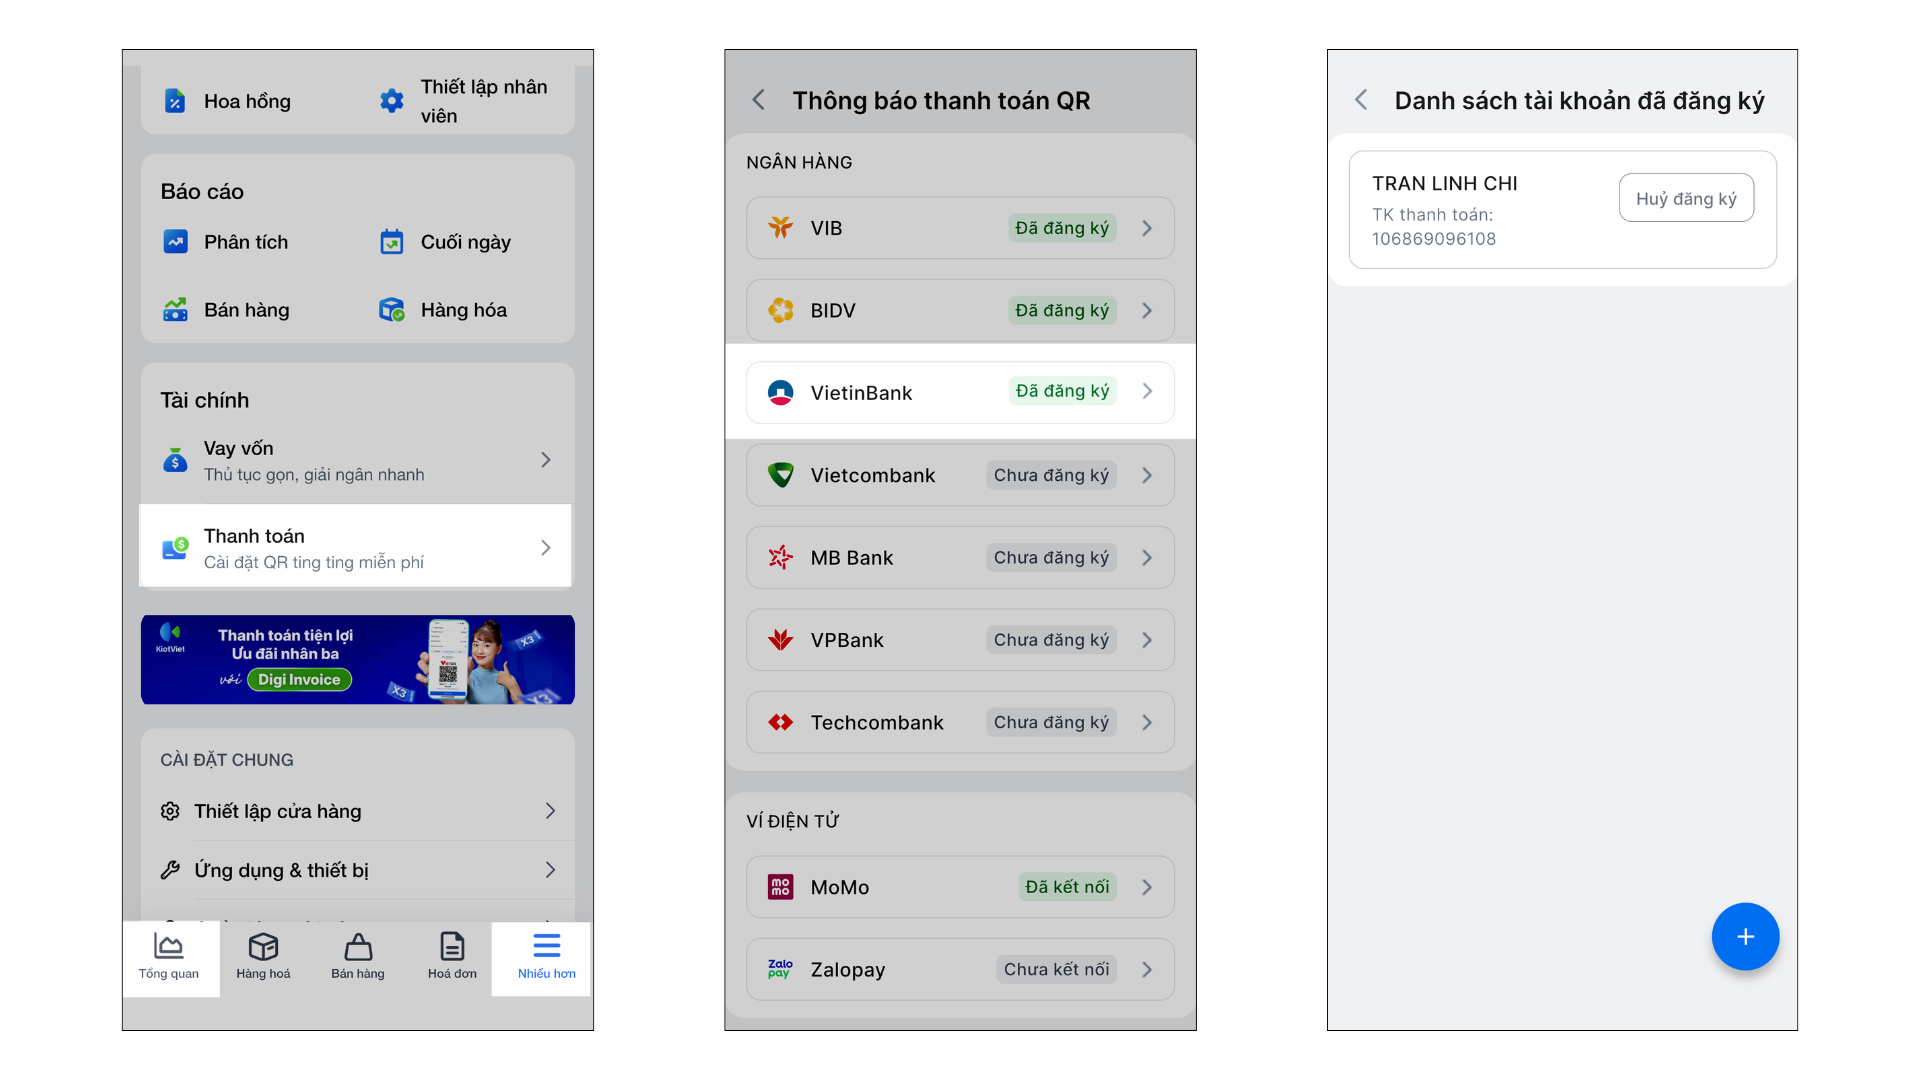Open the Hoa hồng commission icon

175,101
